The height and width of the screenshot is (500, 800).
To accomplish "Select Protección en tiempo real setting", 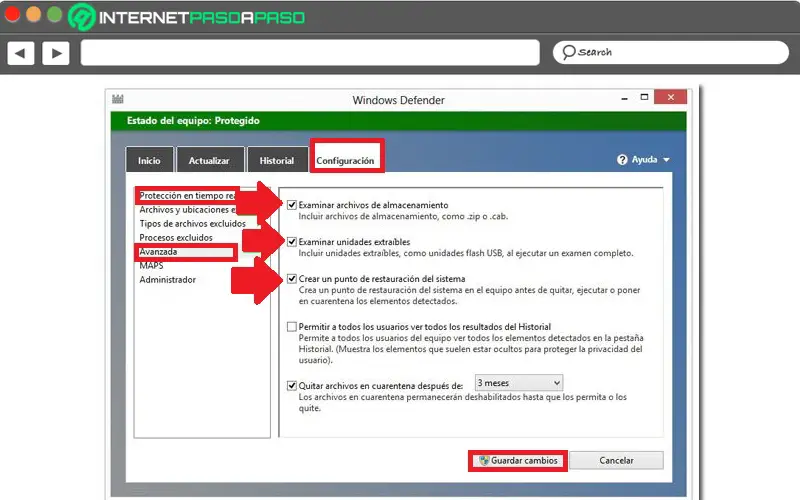I will 188,195.
